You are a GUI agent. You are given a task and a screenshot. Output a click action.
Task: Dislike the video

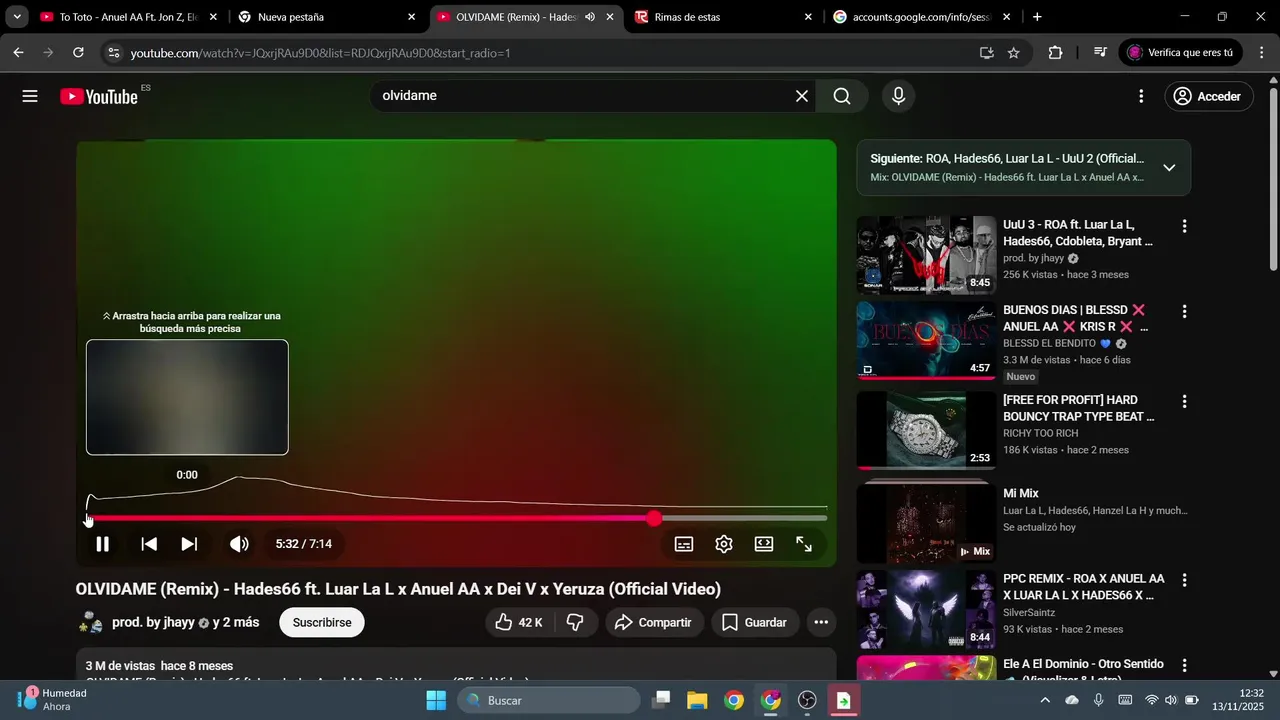coord(575,622)
